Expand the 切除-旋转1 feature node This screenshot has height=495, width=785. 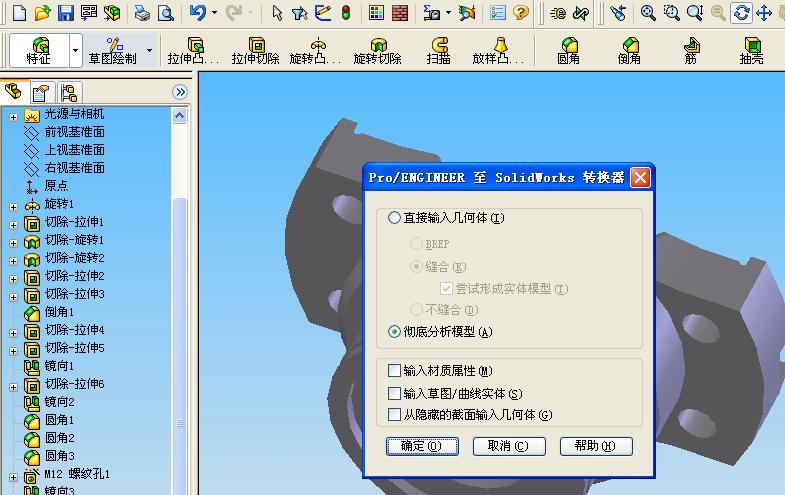(x=14, y=243)
